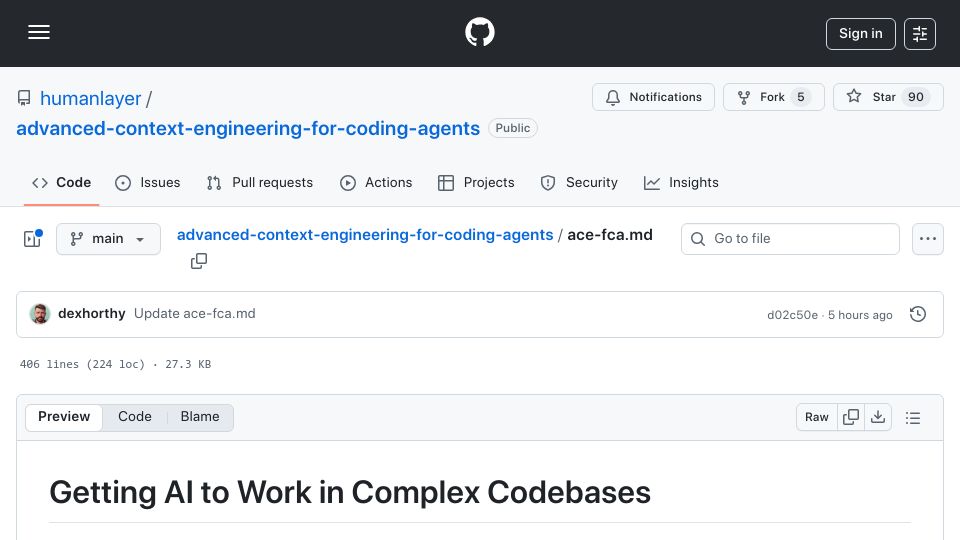
Task: Expand the file tree side panel
Action: [32, 239]
